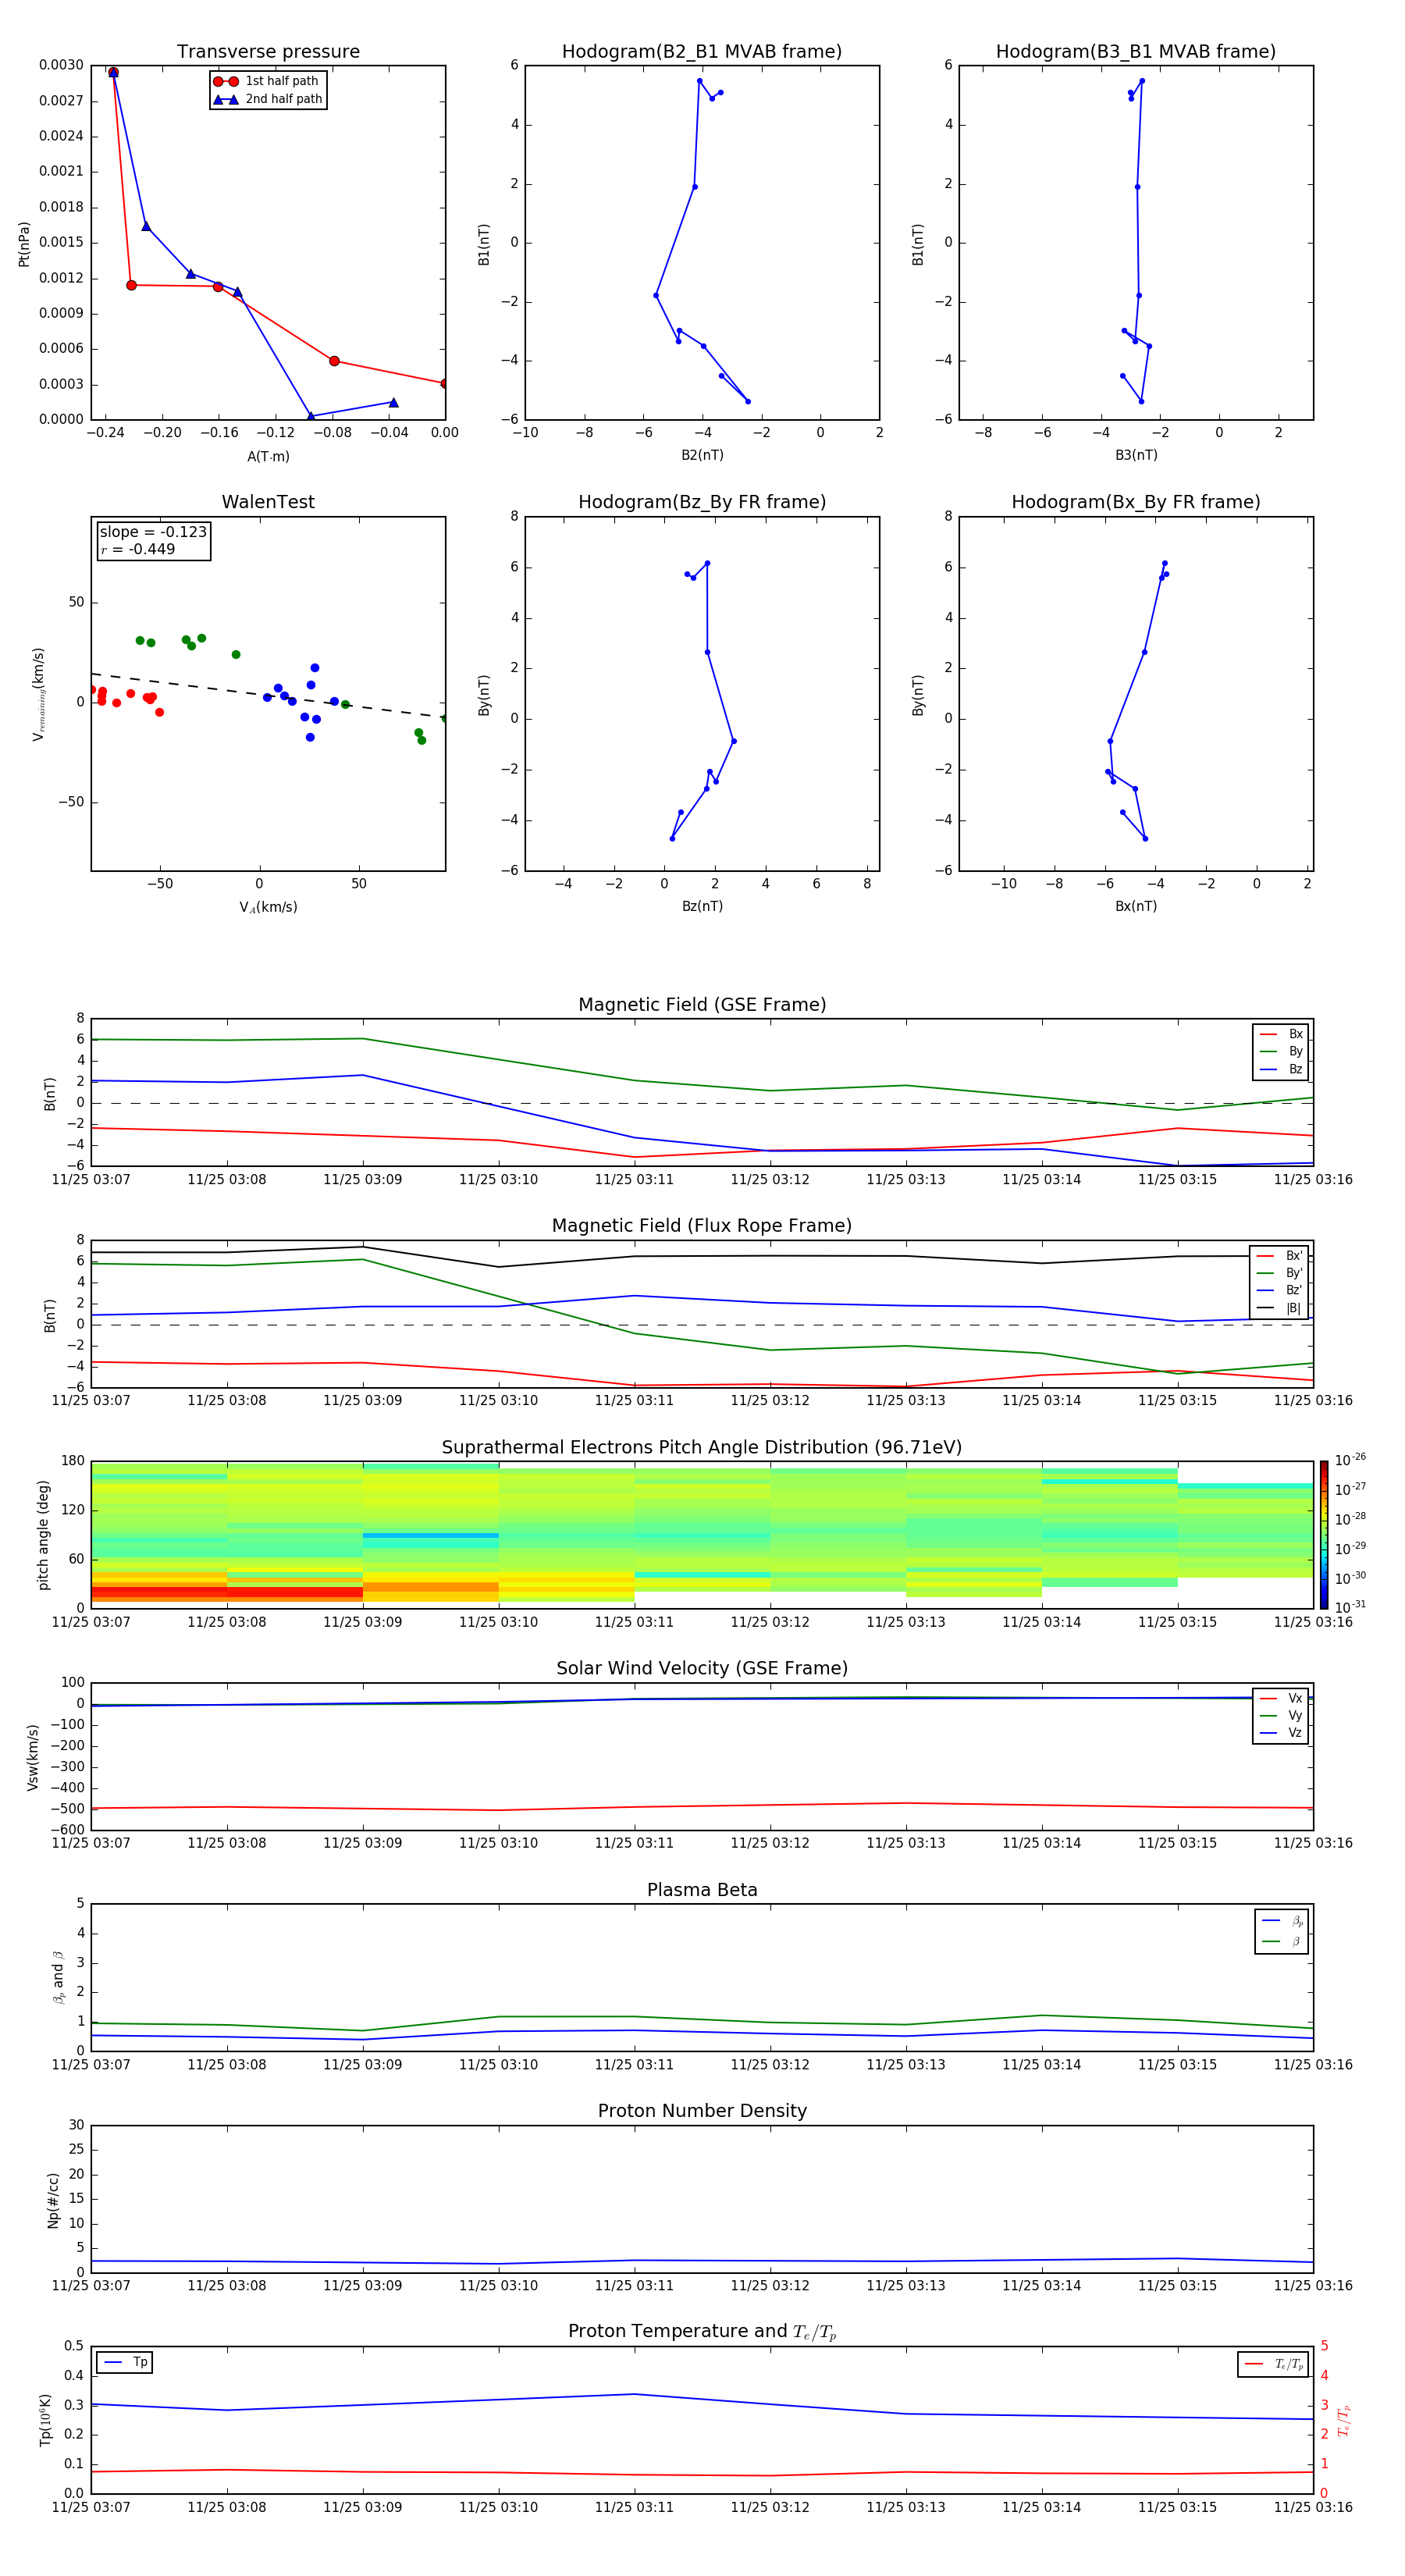Select the By legend entry in GSE panel
This screenshot has width=1405, height=2576.
pos(1281,1051)
